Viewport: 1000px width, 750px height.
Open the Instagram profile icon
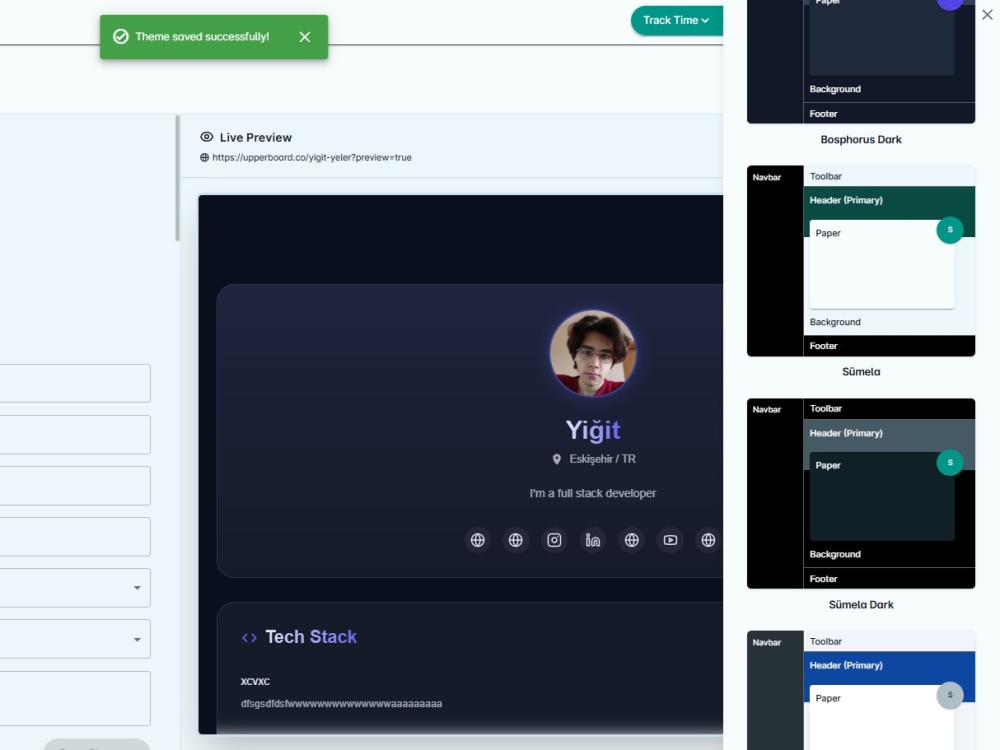click(554, 540)
